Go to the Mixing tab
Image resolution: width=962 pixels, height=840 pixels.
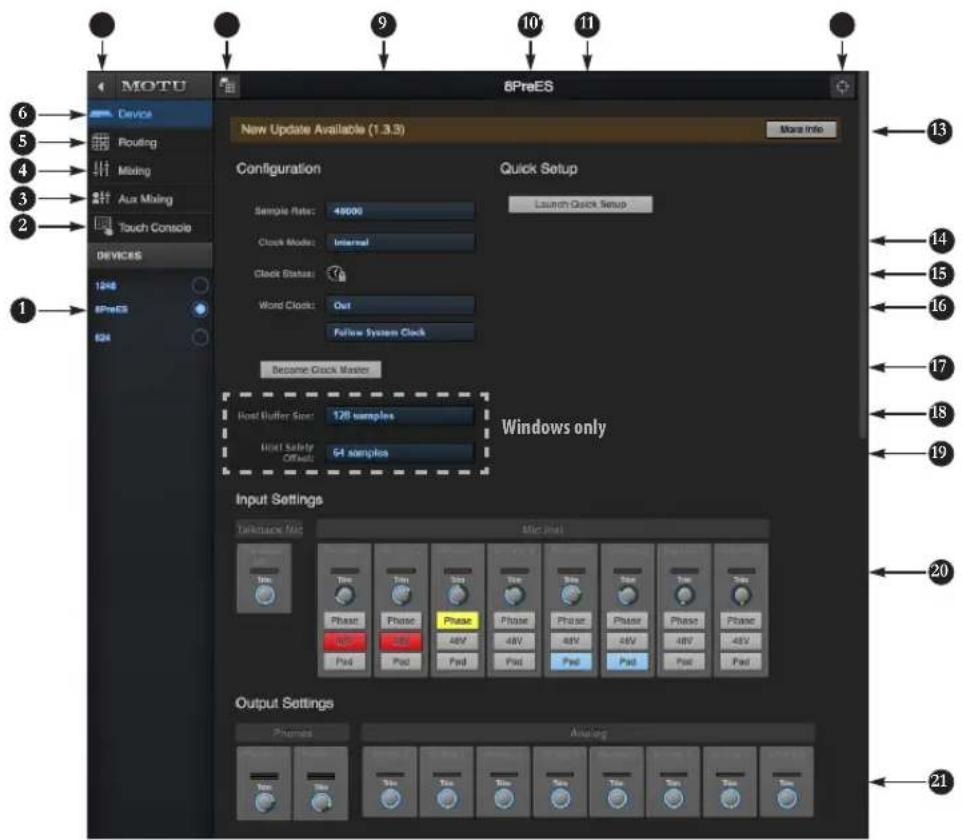[150, 171]
